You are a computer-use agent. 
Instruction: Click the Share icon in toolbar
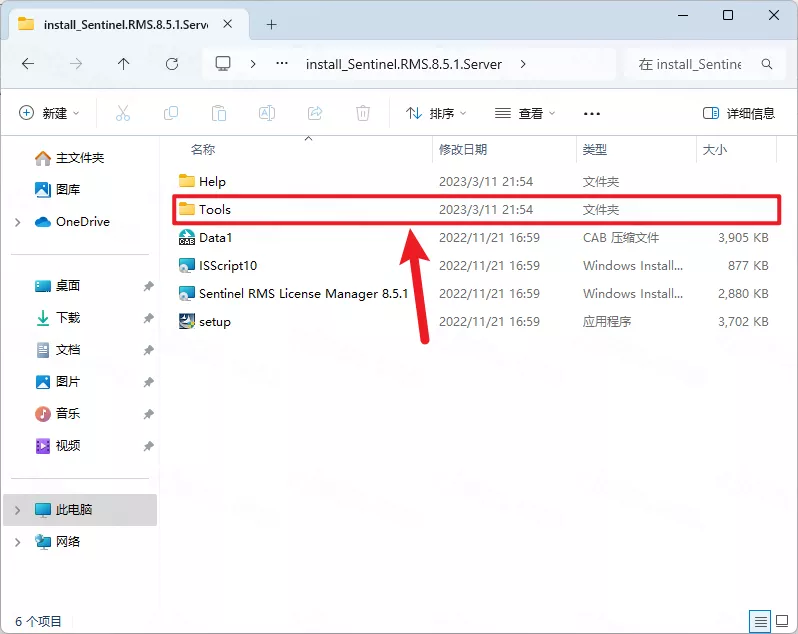point(315,114)
